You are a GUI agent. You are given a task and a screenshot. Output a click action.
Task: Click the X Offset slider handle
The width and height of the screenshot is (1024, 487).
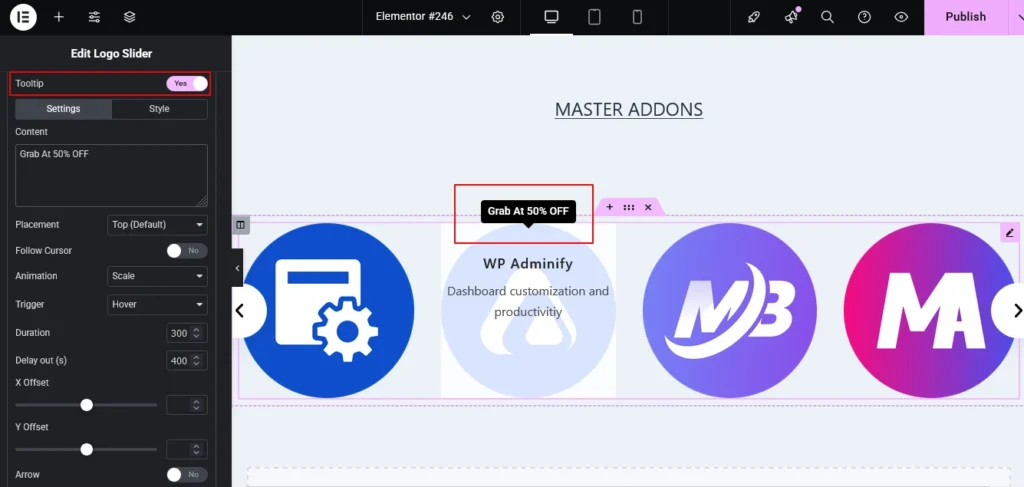pyautogui.click(x=87, y=405)
